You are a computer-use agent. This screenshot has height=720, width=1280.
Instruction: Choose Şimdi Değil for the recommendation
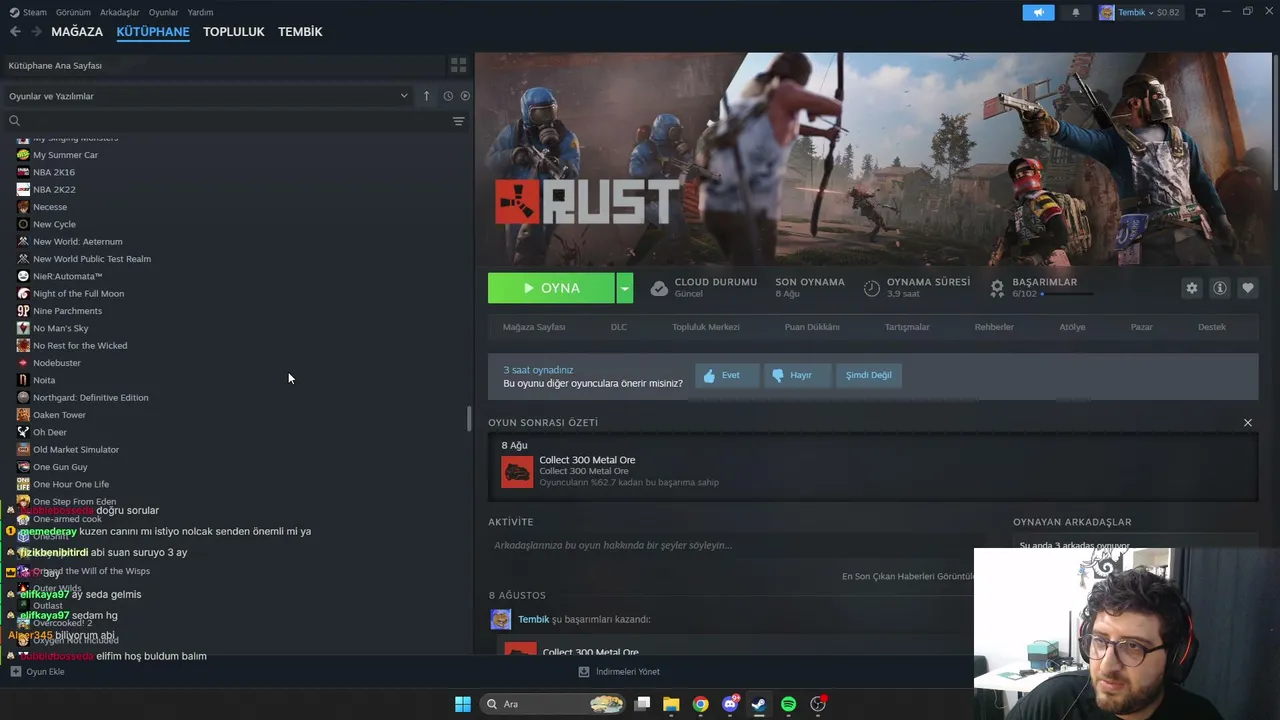tap(868, 376)
